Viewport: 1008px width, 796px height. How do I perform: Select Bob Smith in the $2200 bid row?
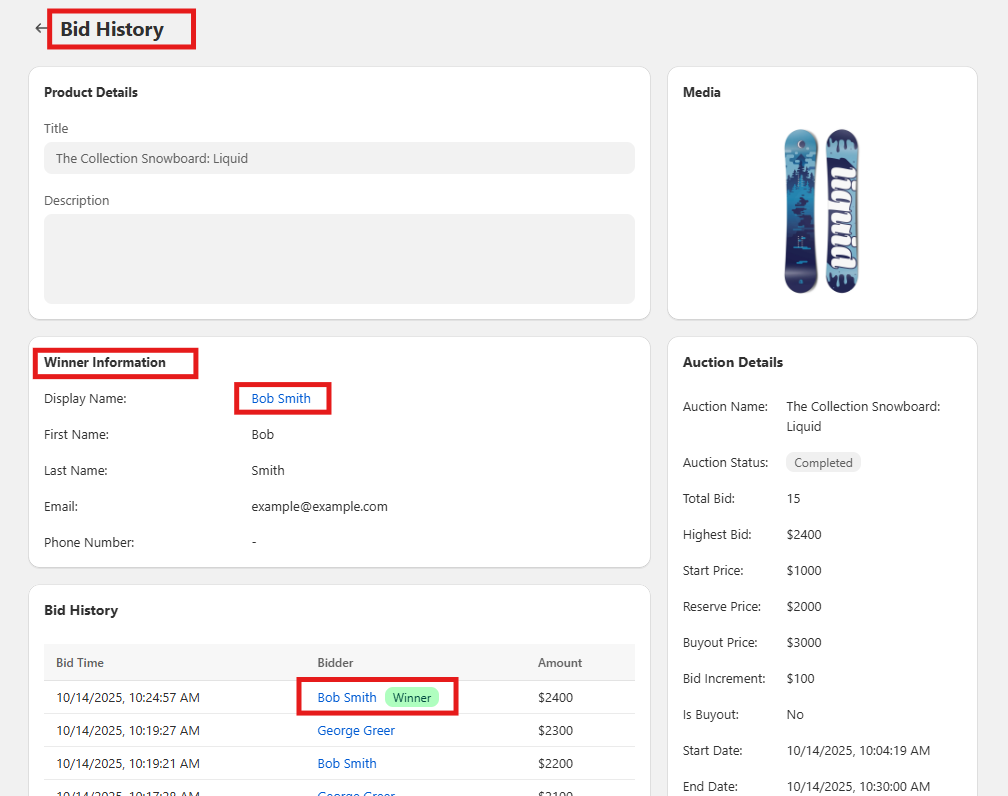coord(347,763)
